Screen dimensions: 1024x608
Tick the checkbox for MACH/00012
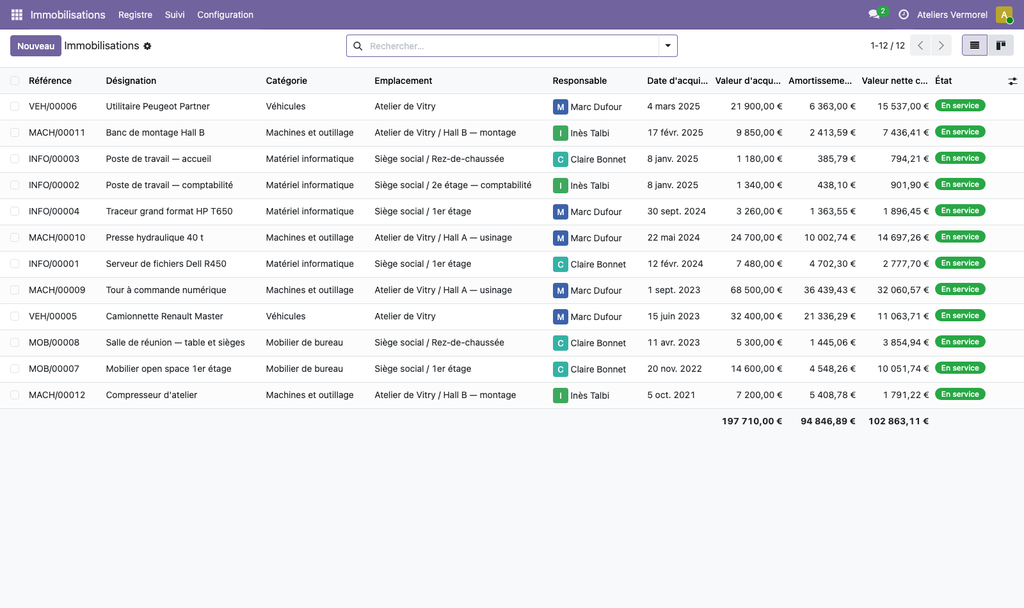(14, 395)
